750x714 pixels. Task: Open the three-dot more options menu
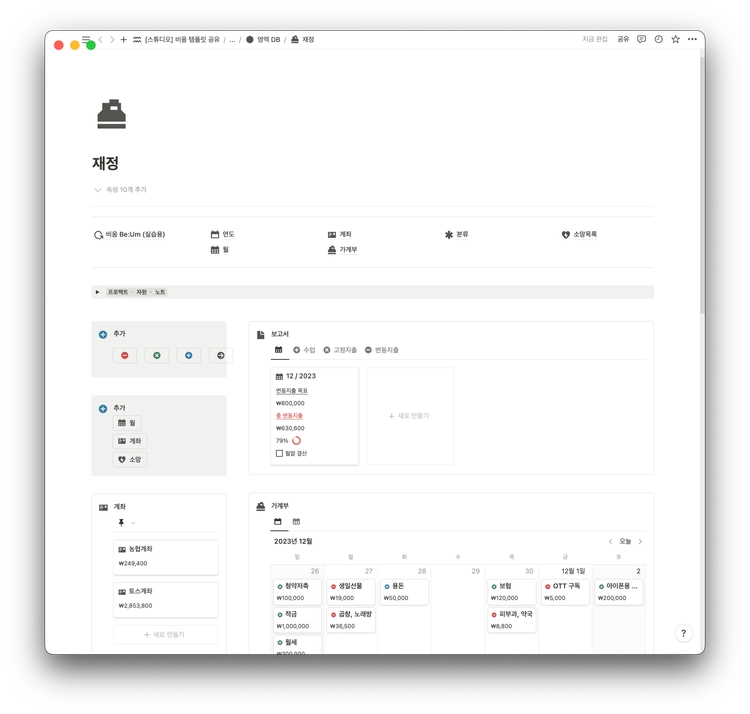tap(692, 39)
